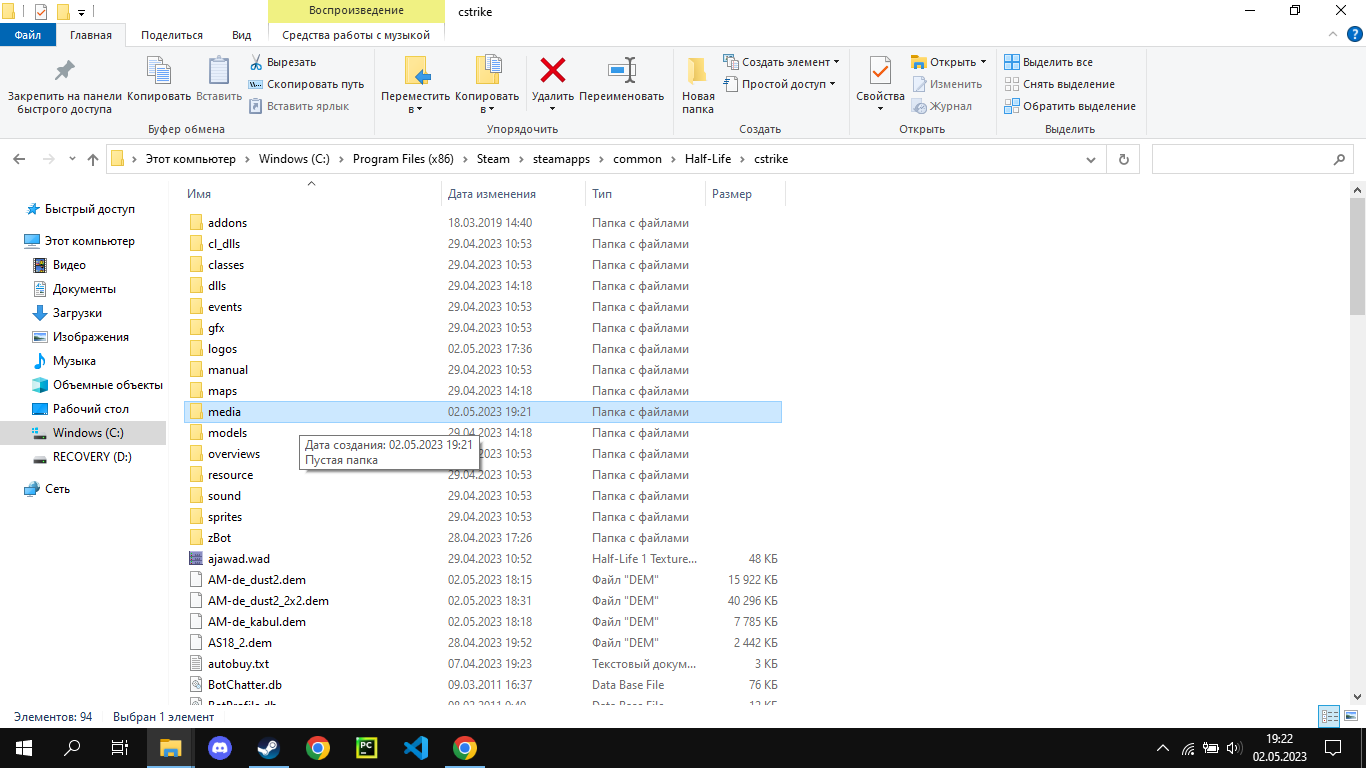Image resolution: width=1366 pixels, height=768 pixels.
Task: Open Discord from the taskbar
Action: click(x=219, y=748)
